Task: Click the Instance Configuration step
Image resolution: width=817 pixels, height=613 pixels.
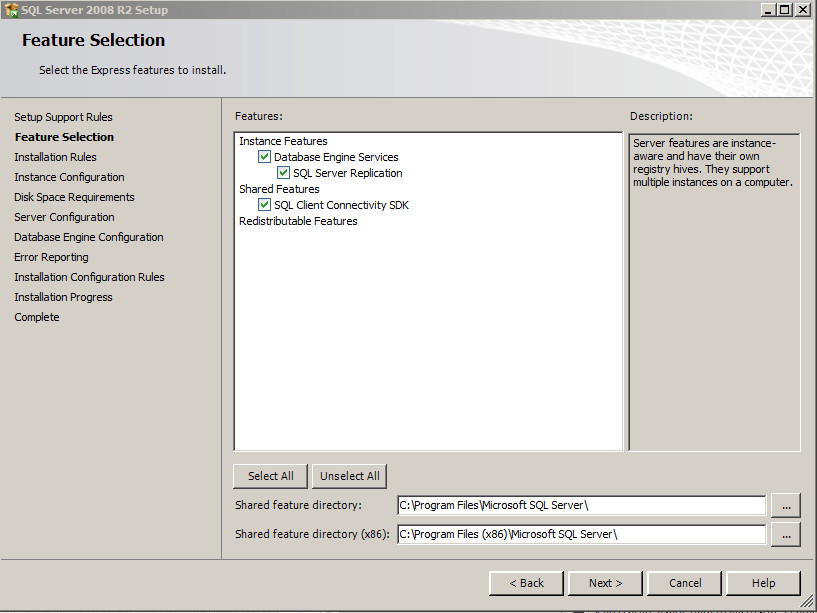Action: (69, 177)
